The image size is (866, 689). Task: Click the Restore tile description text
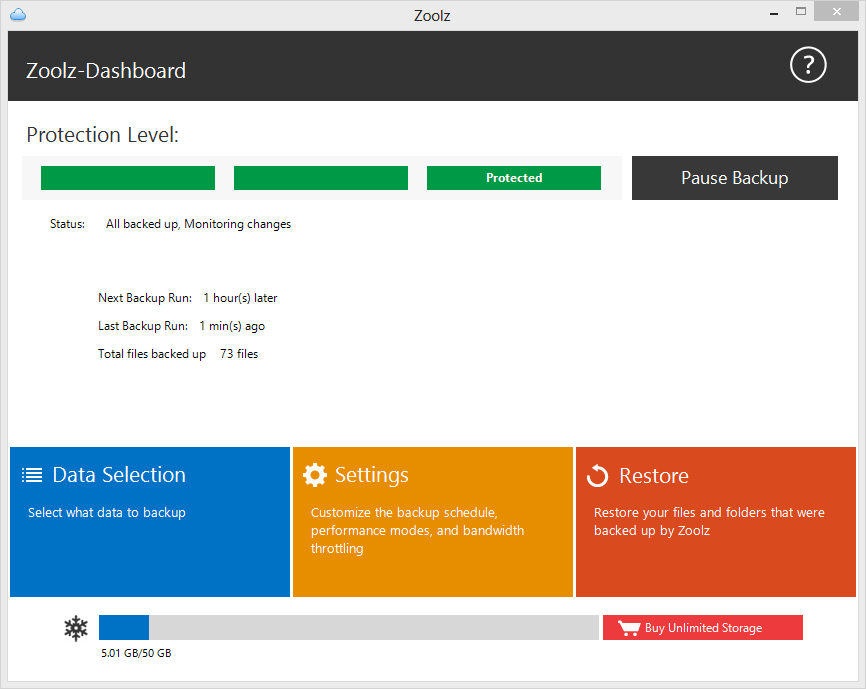[x=709, y=522]
